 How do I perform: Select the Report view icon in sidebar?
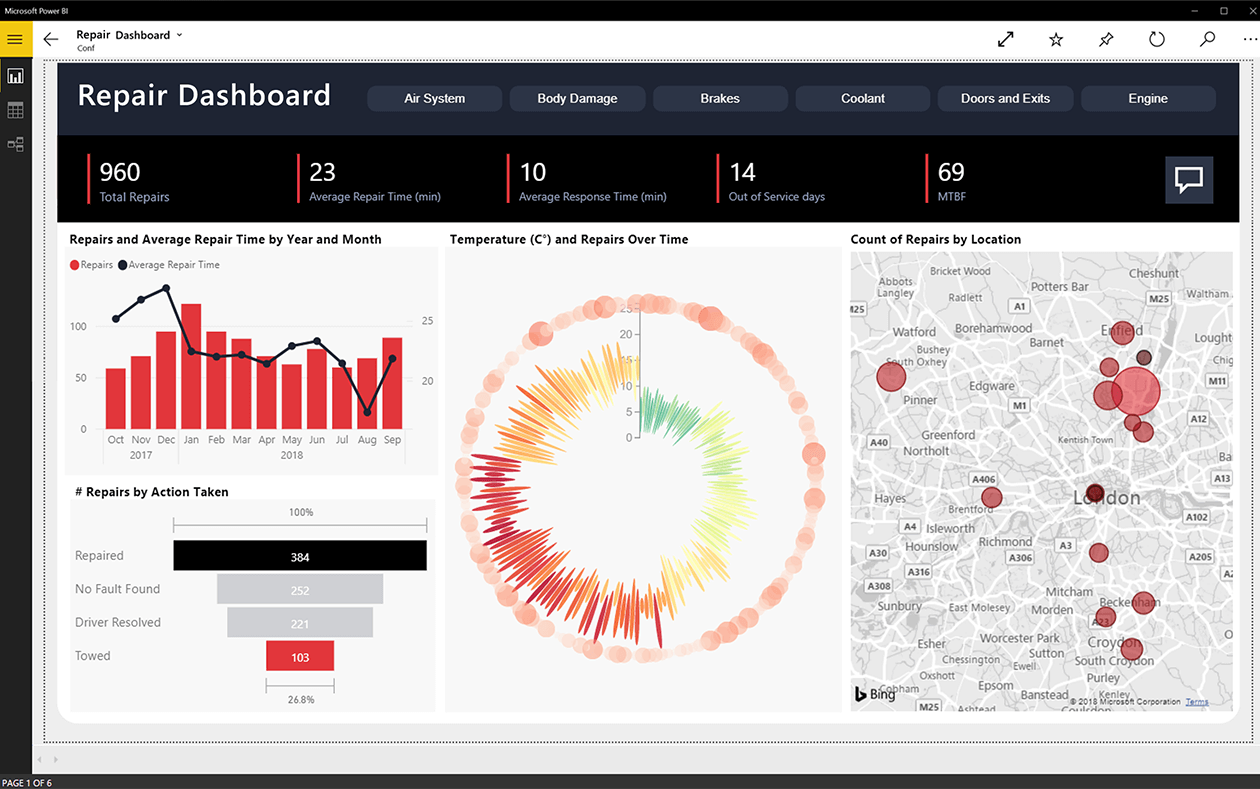coord(15,75)
